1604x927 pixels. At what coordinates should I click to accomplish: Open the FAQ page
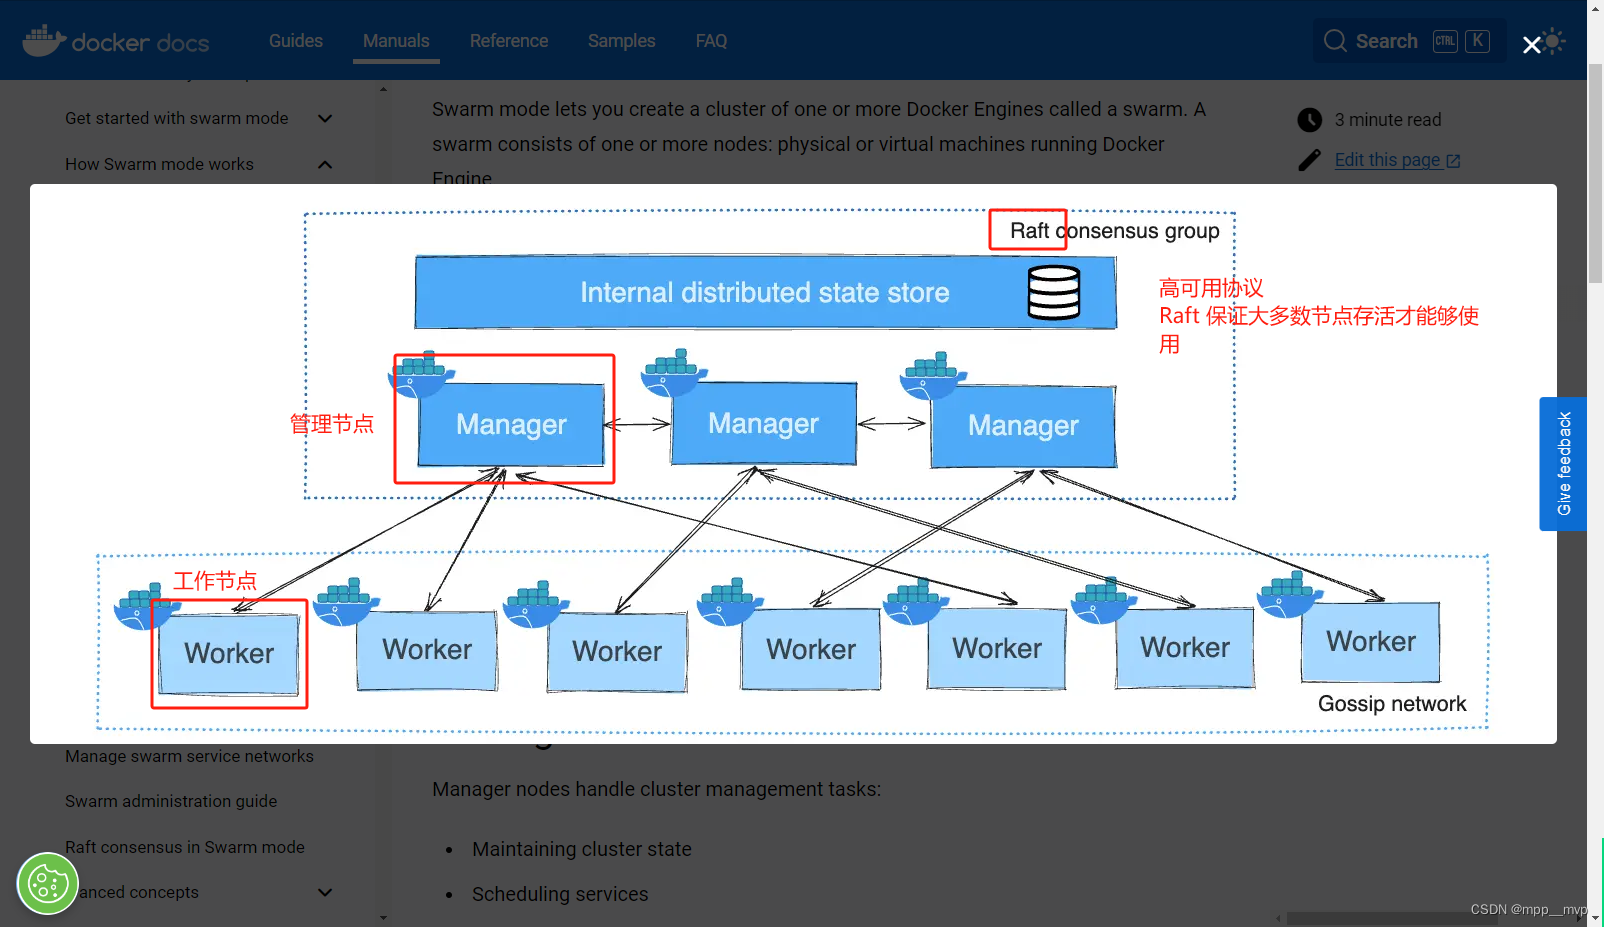click(x=711, y=41)
